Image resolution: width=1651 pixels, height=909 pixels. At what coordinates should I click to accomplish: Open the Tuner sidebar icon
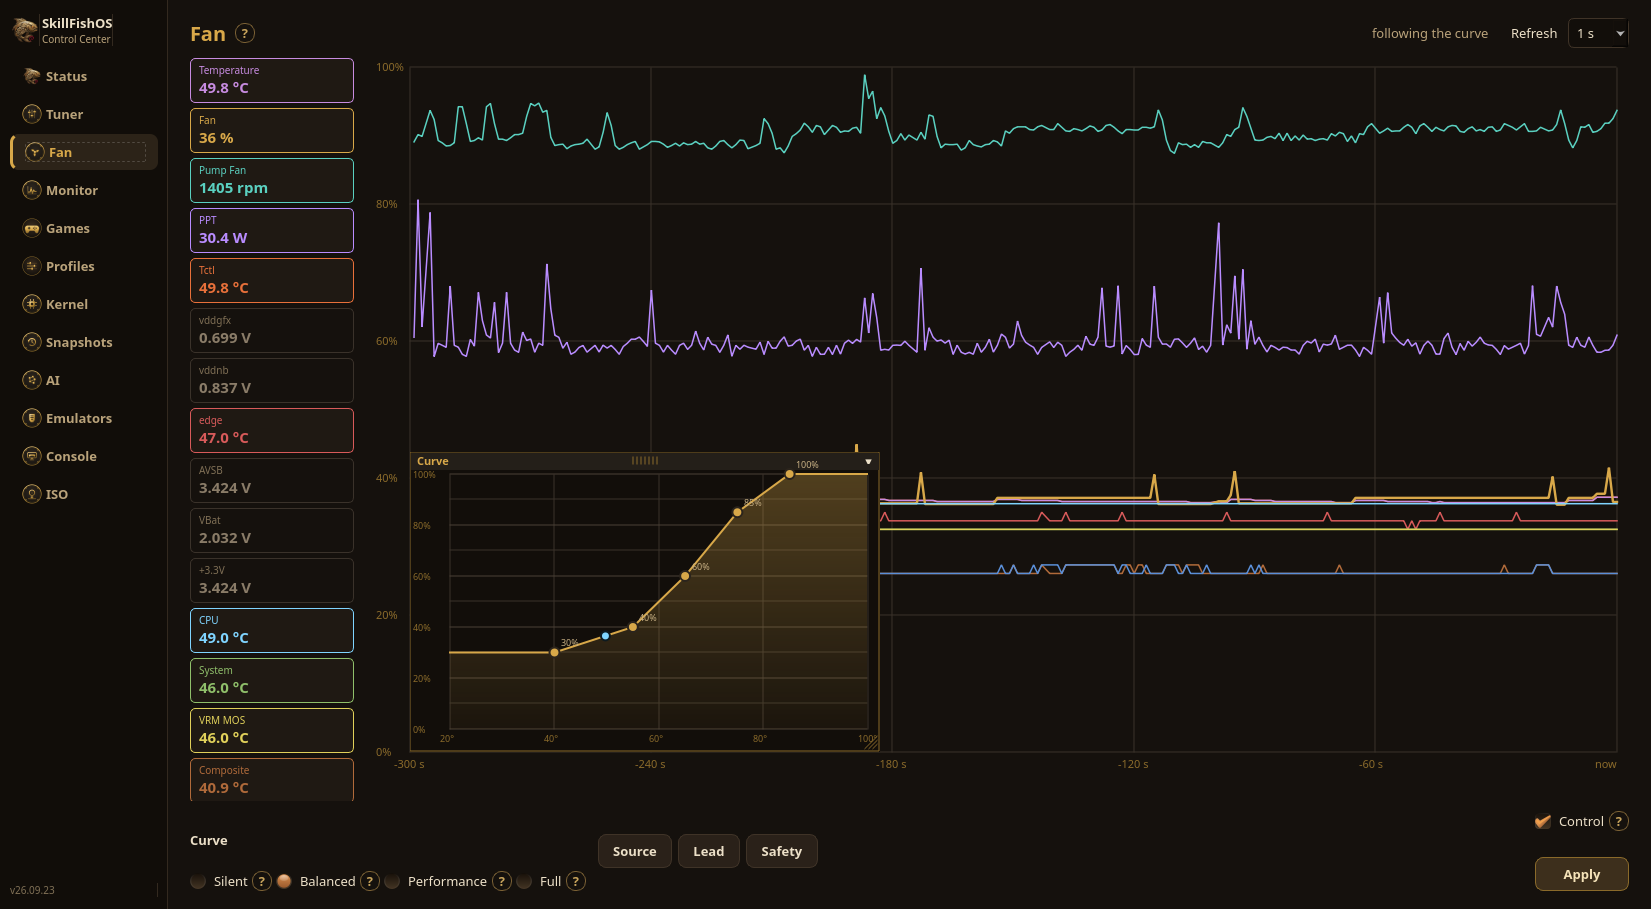click(32, 114)
